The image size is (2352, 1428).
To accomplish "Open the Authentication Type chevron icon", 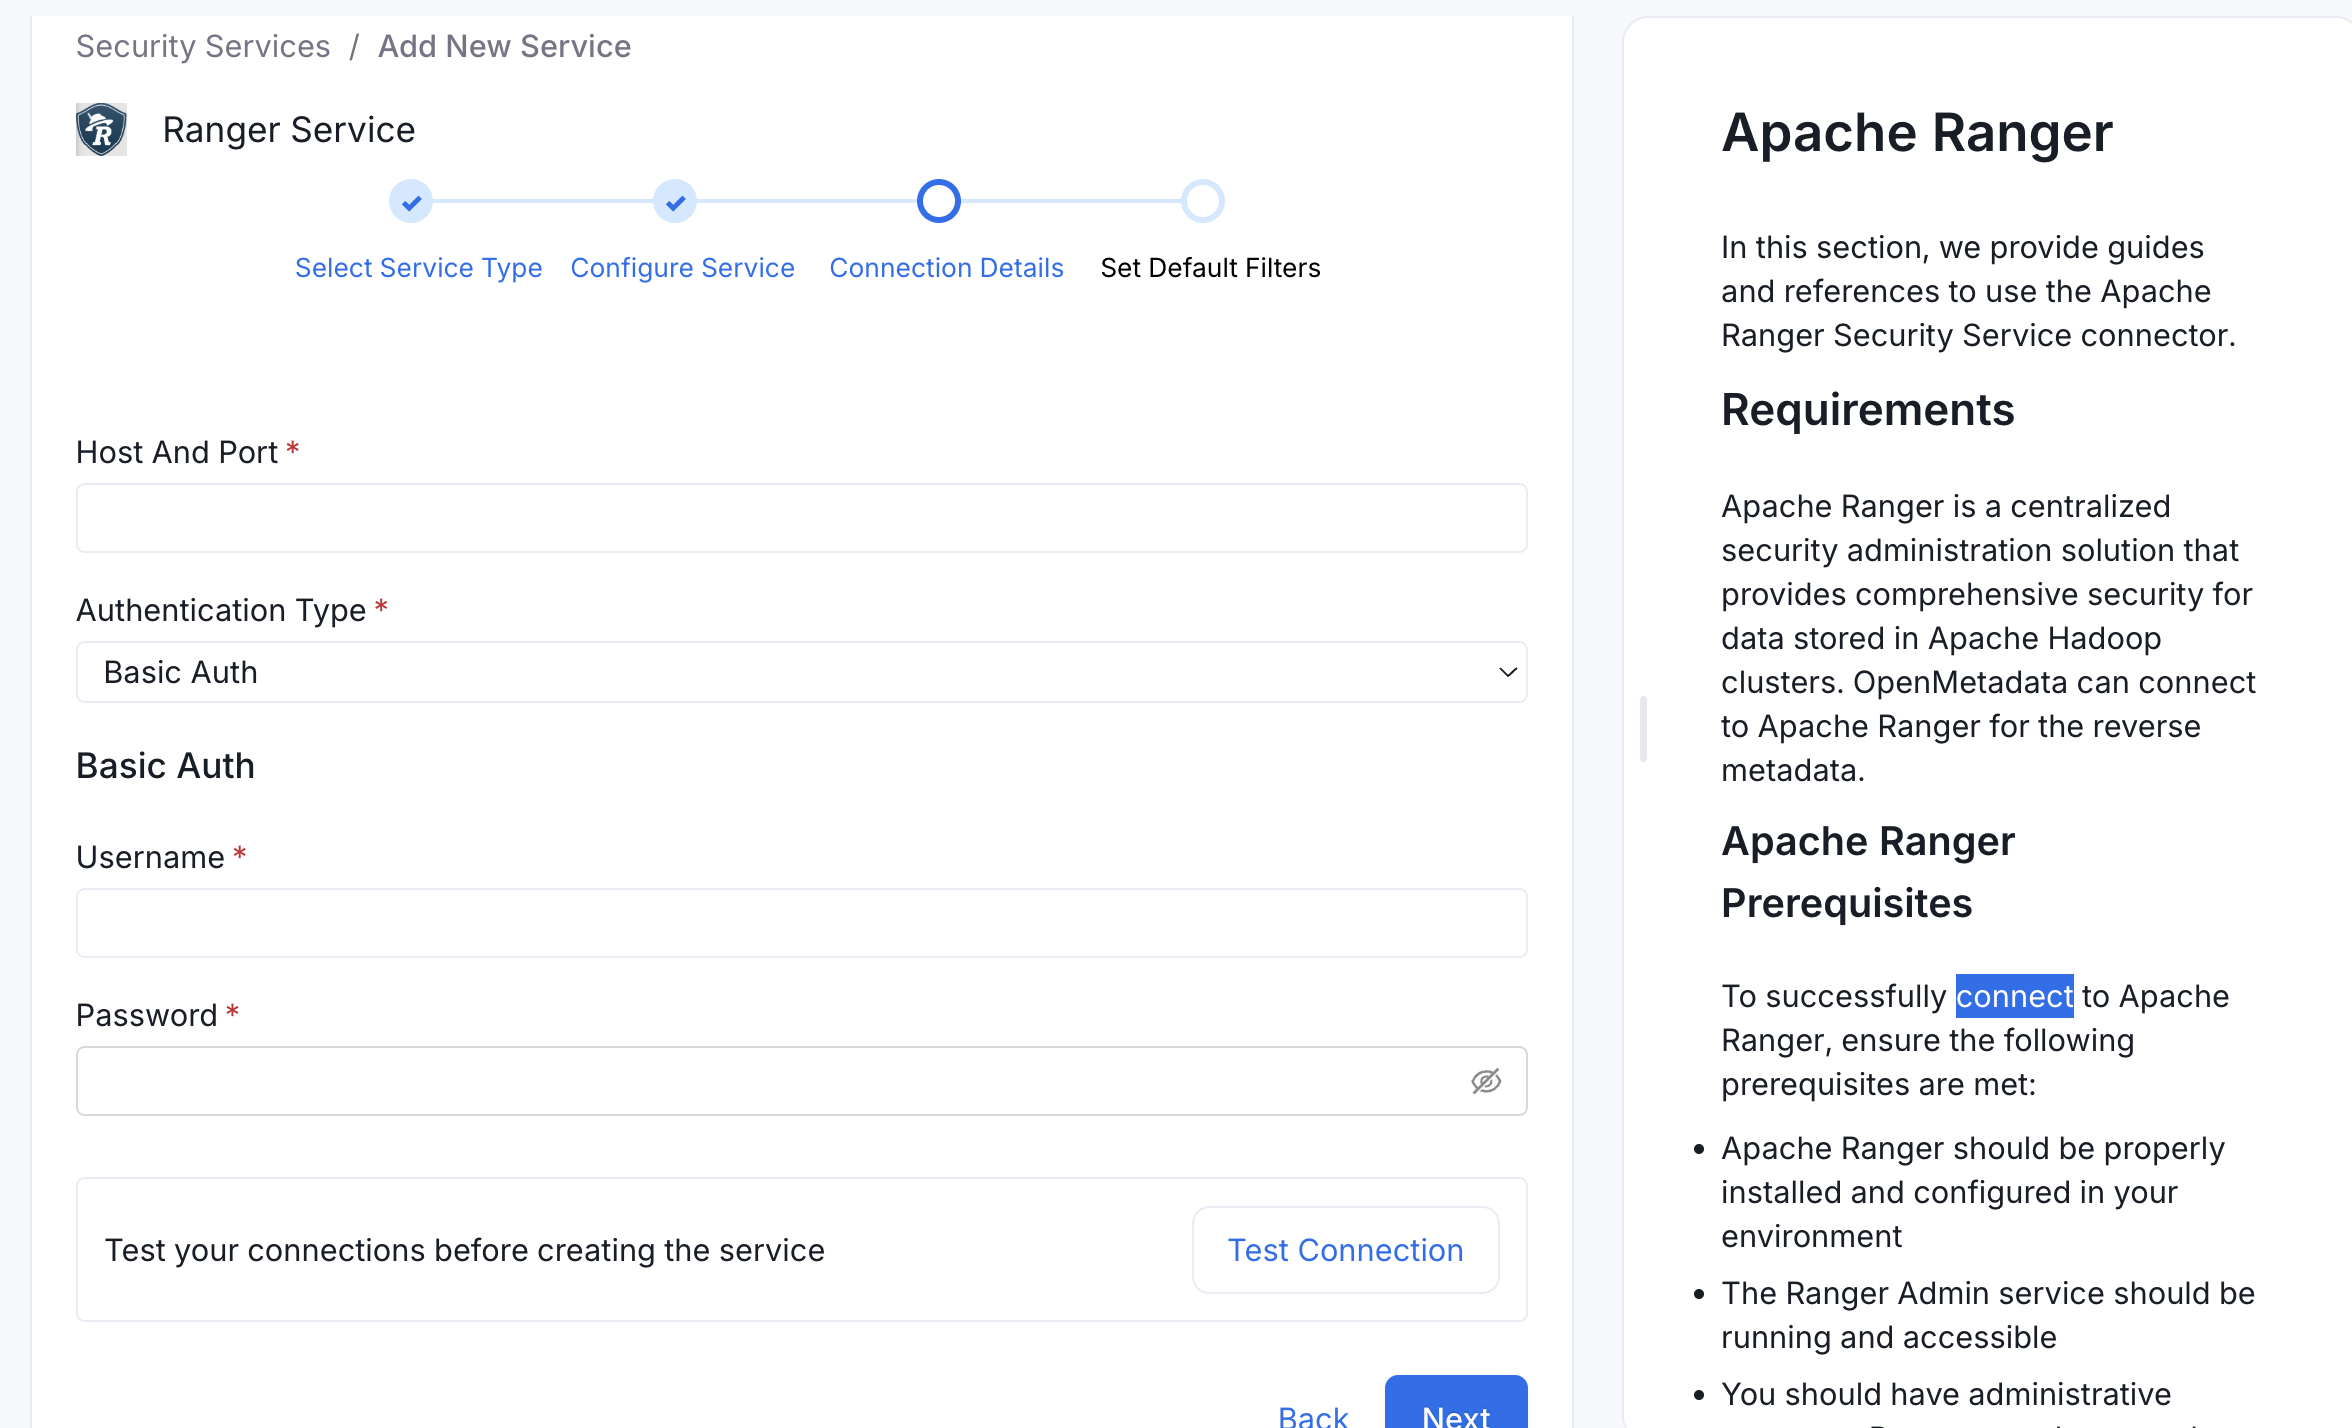I will coord(1506,671).
